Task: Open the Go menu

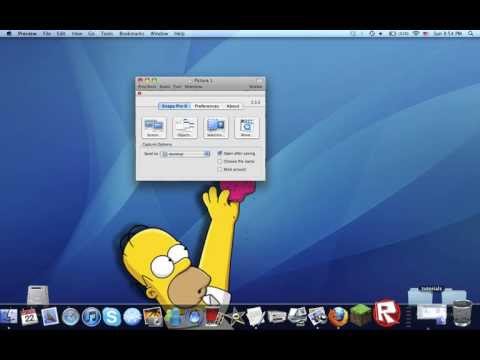Action: (91, 34)
